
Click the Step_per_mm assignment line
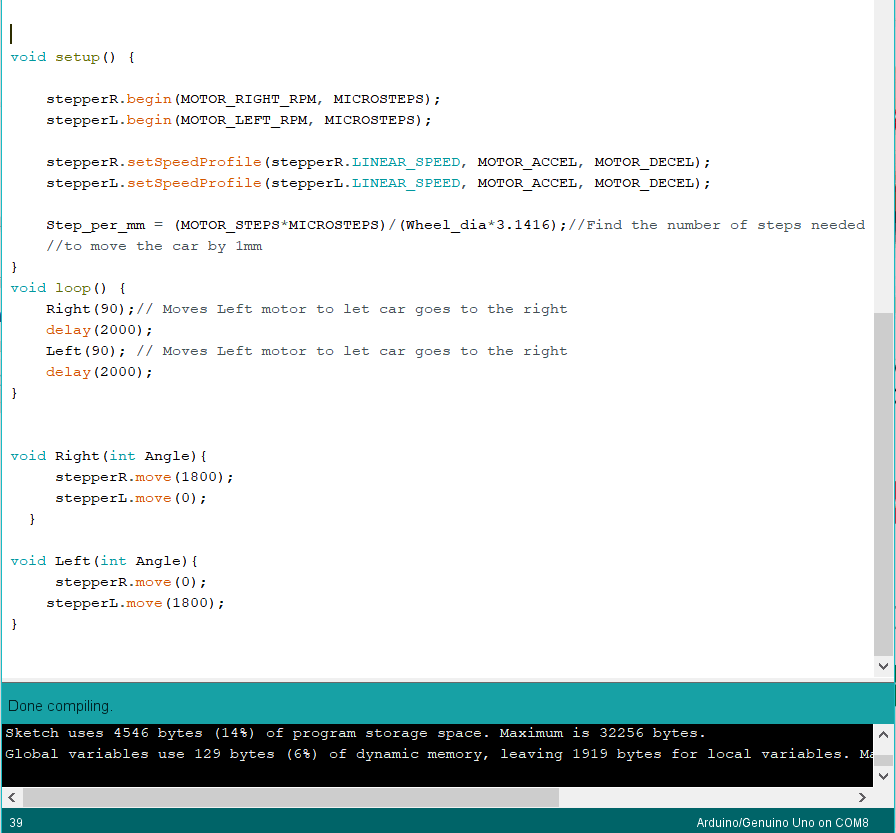(x=455, y=225)
